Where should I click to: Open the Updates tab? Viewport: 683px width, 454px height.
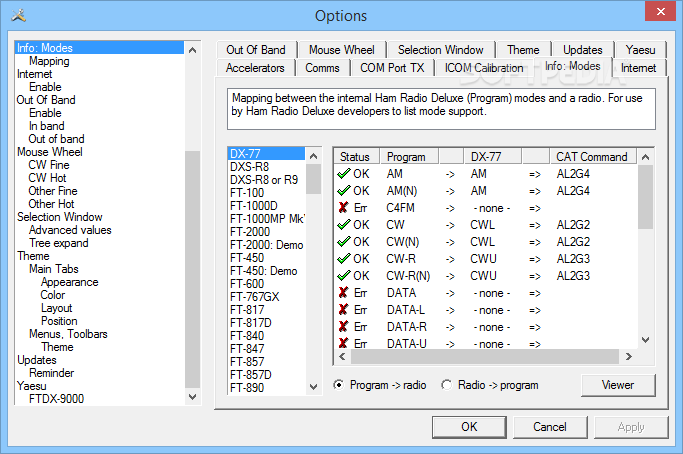pos(582,50)
